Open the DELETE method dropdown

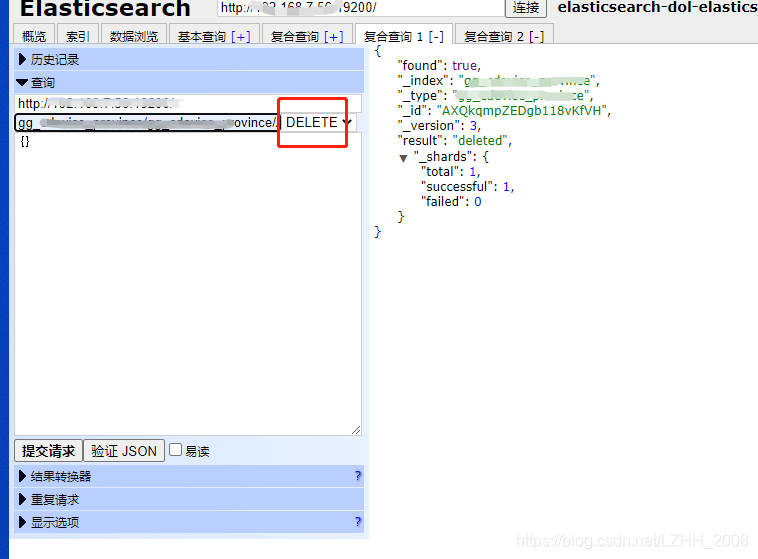coord(318,122)
